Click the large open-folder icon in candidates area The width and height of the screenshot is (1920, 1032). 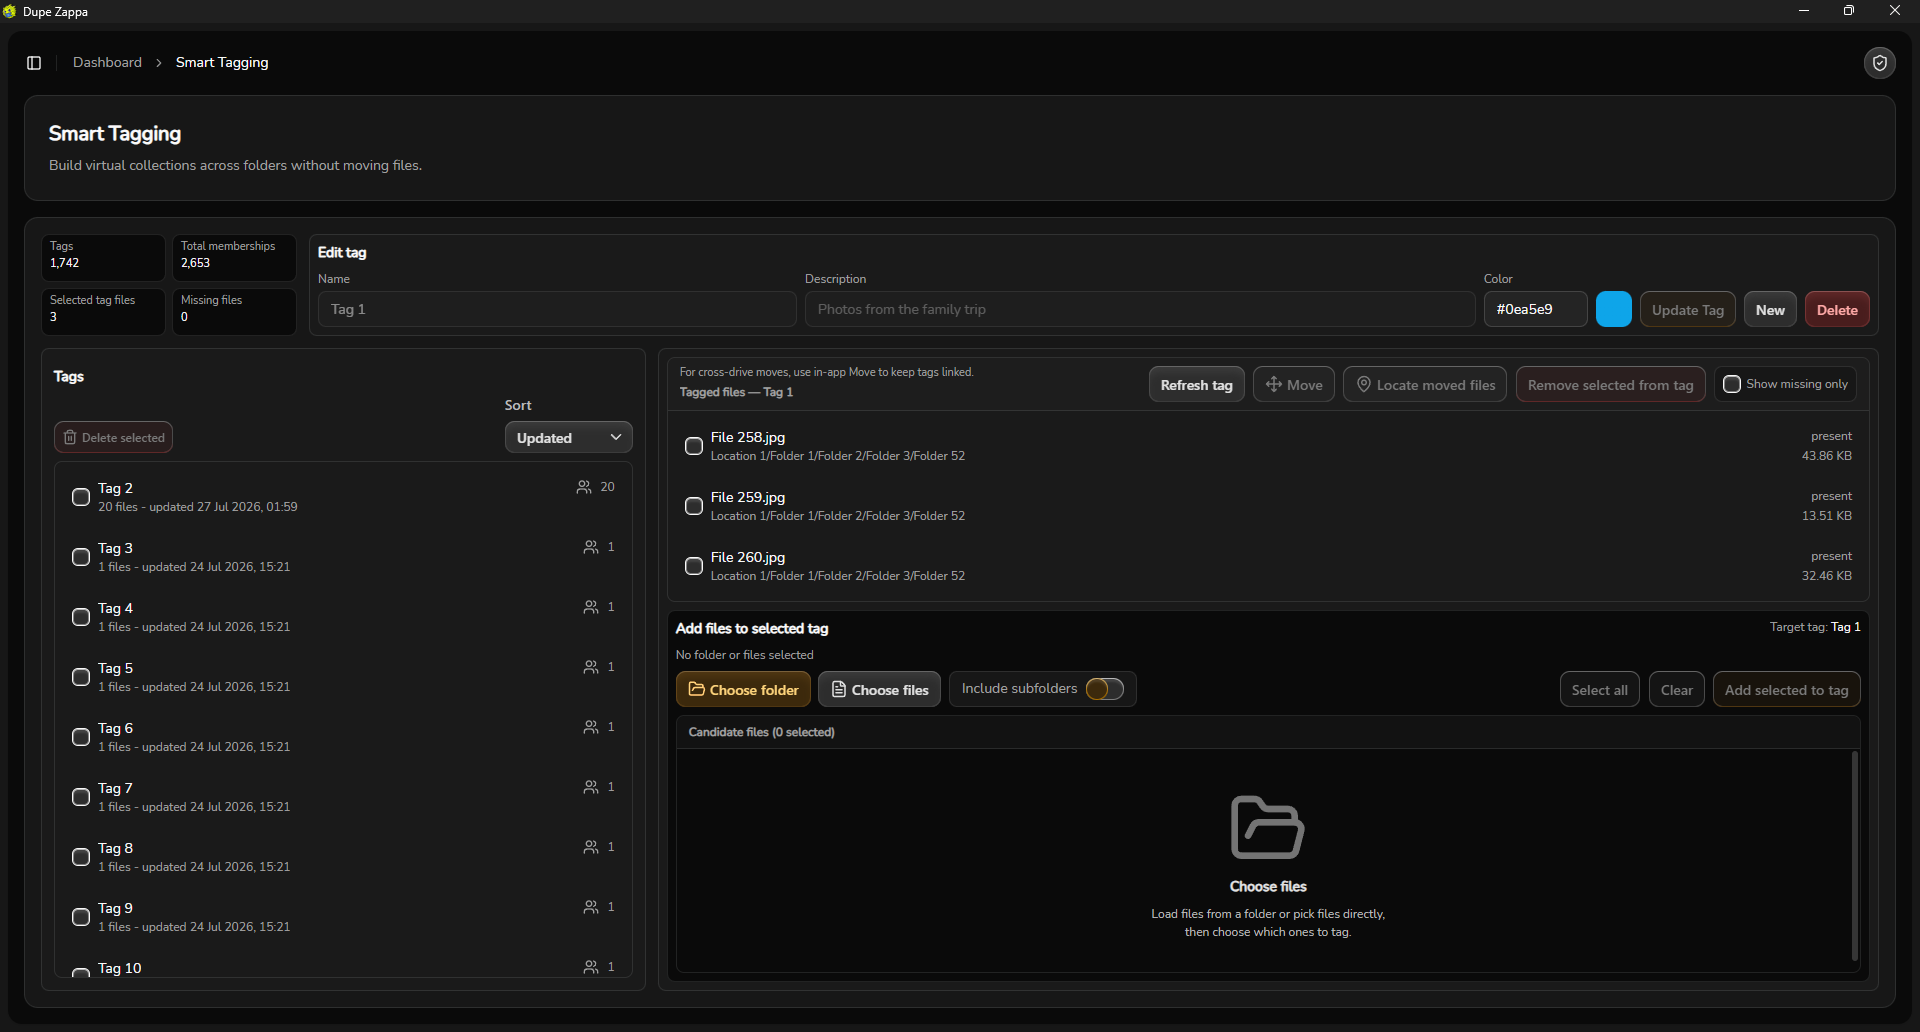[1267, 827]
